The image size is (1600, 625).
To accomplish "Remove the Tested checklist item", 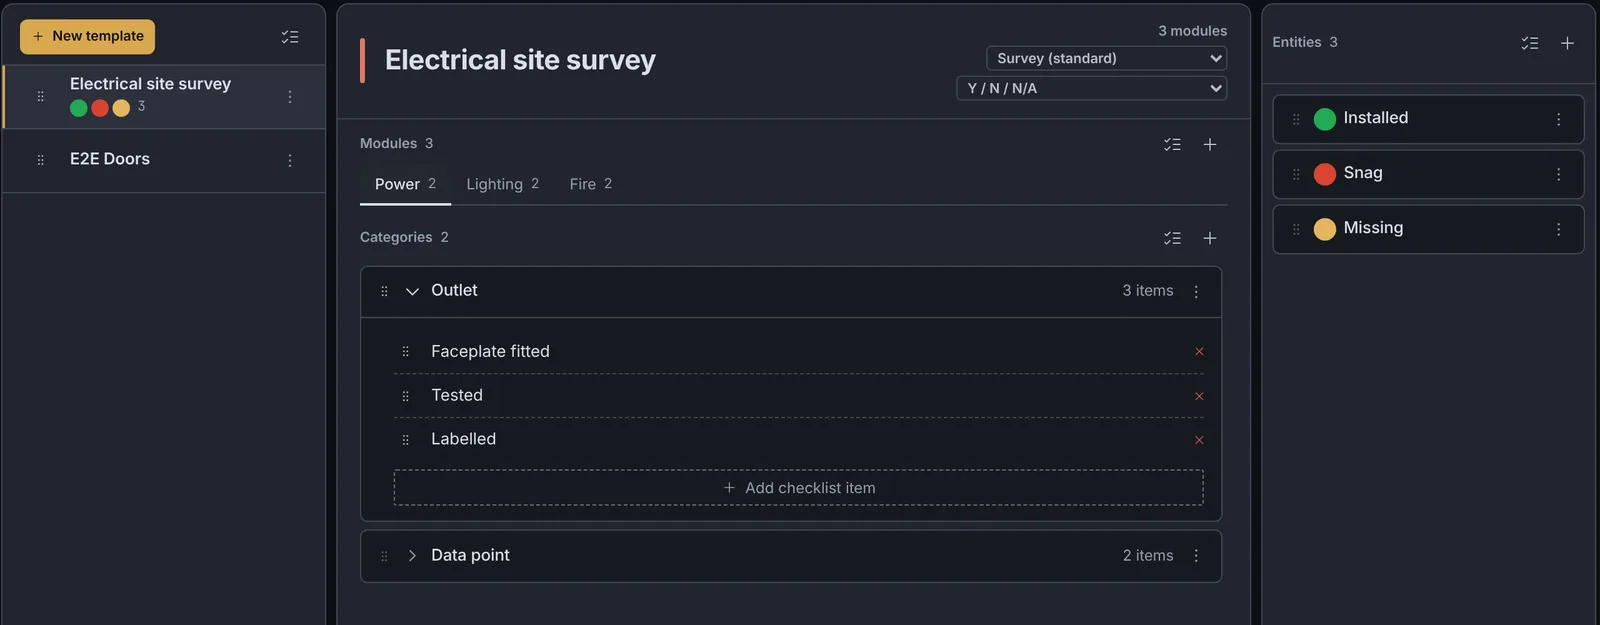I will point(1199,396).
